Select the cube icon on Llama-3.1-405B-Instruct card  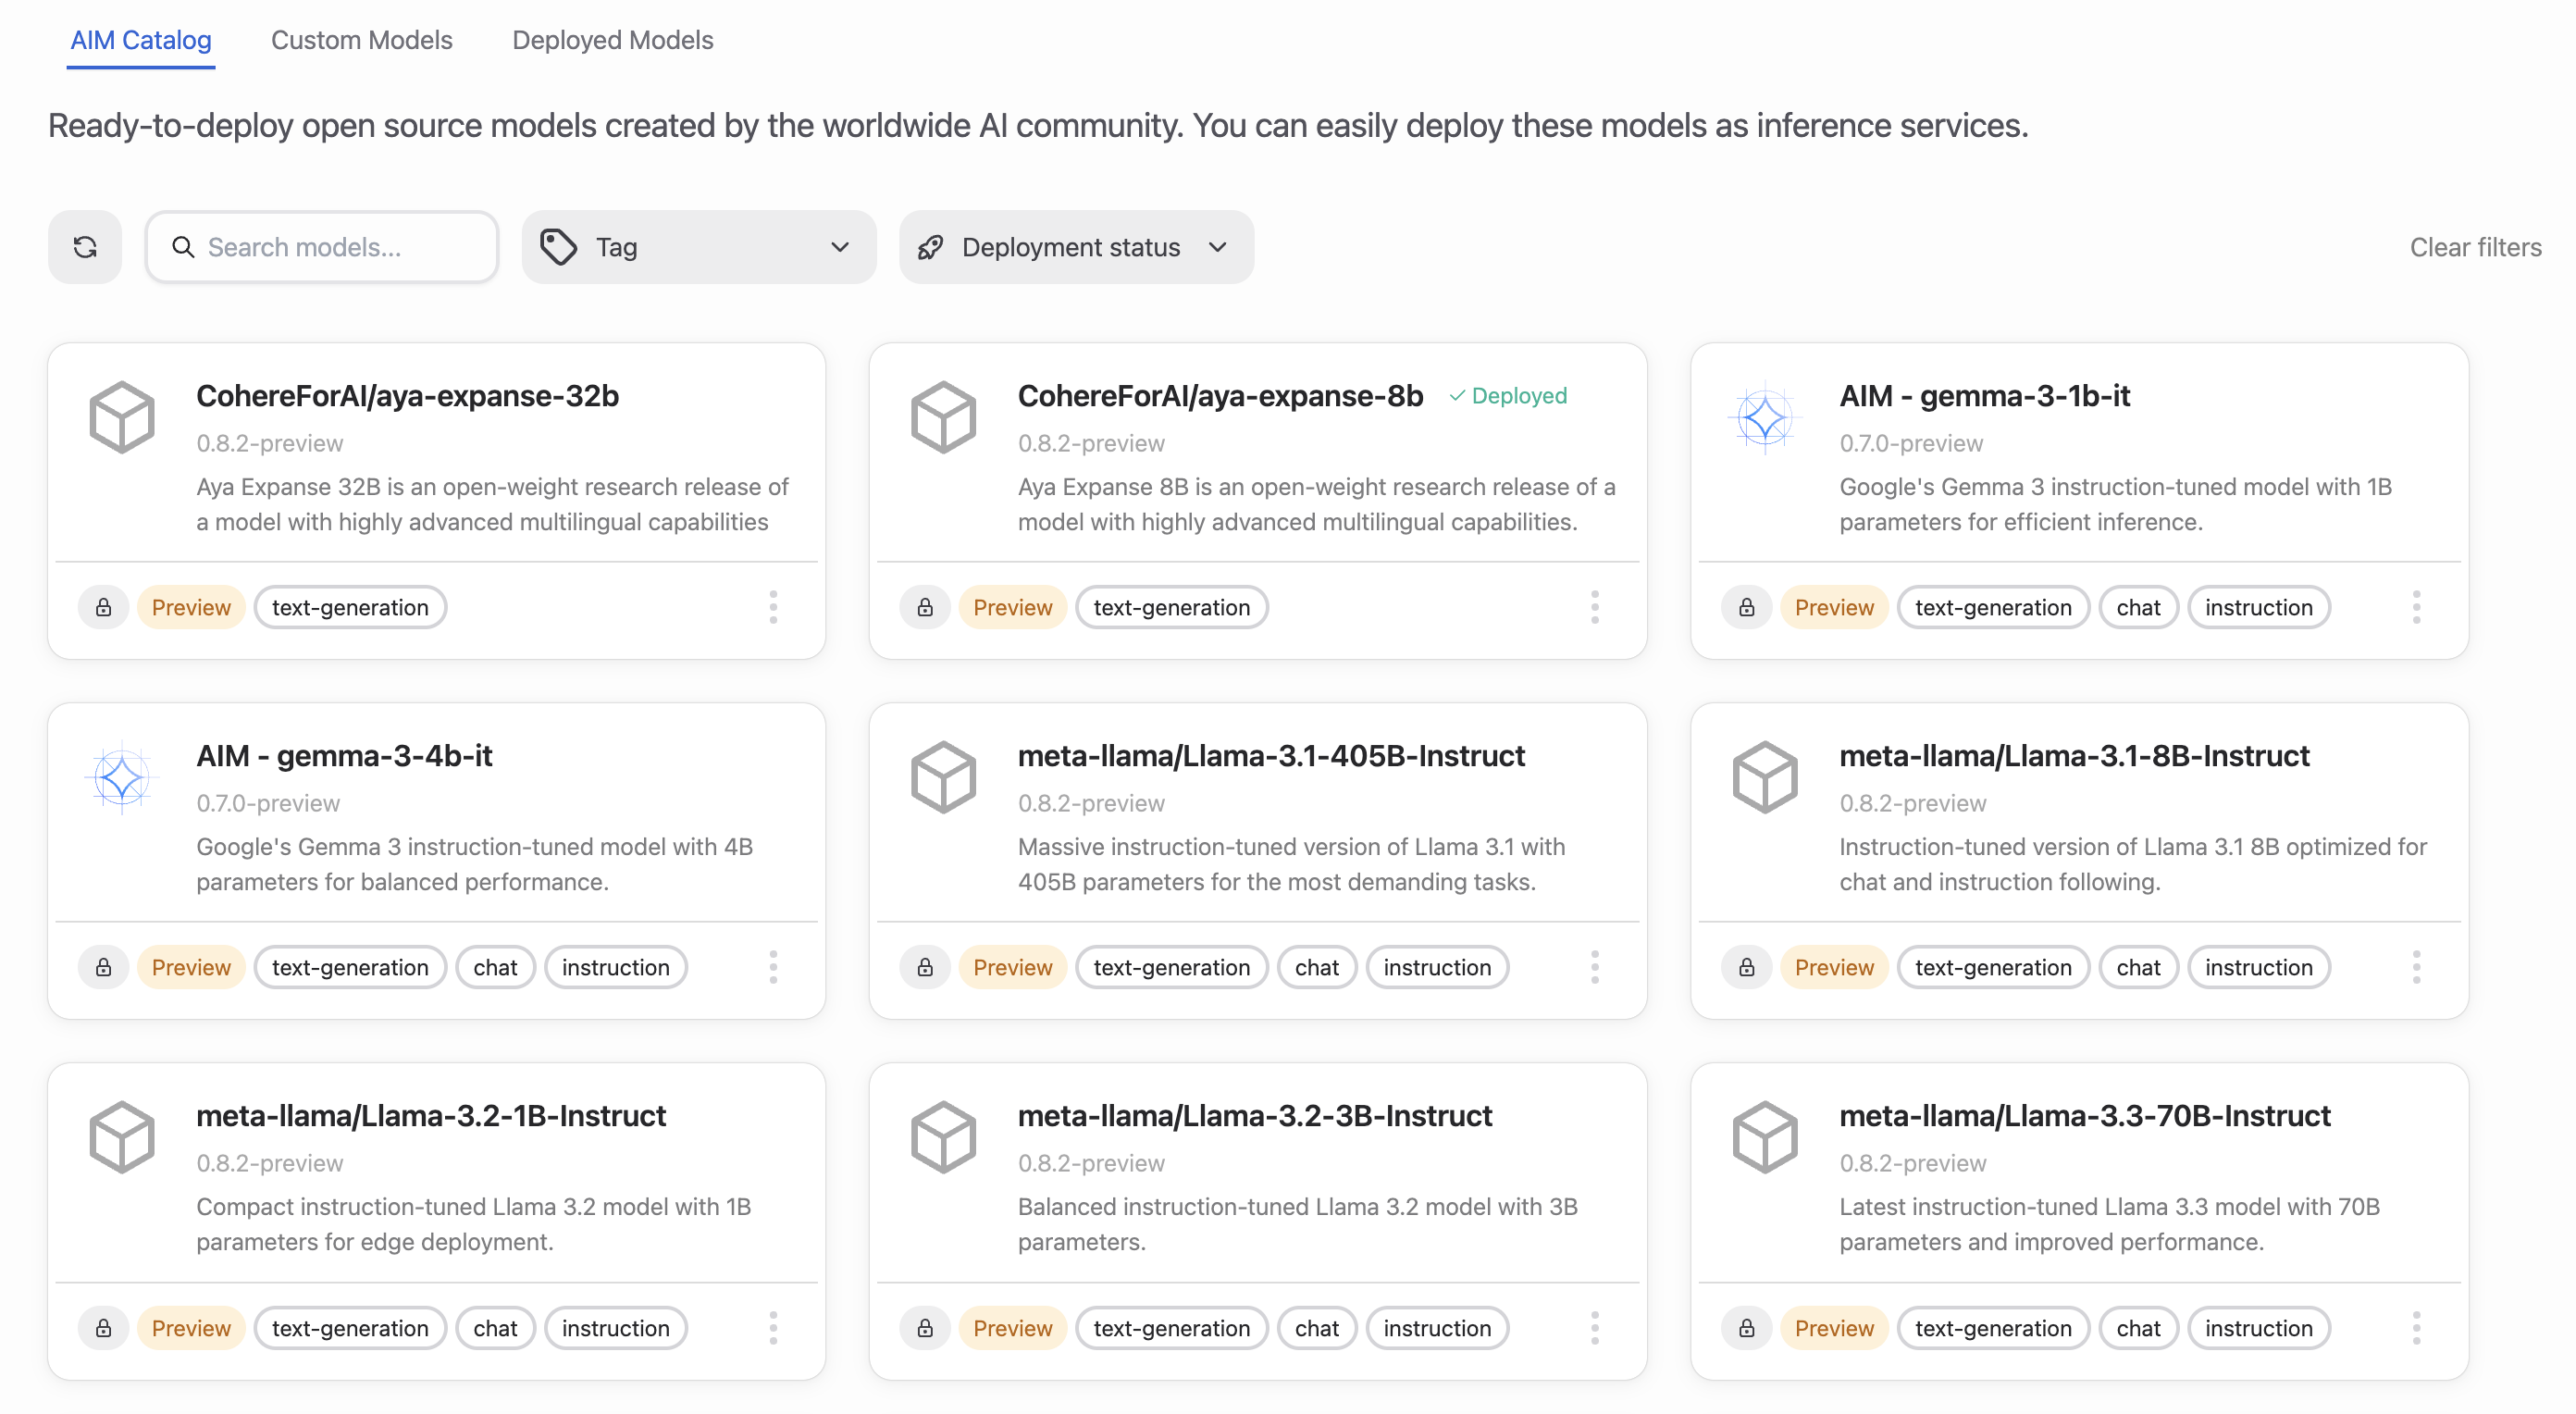pyautogui.click(x=943, y=777)
